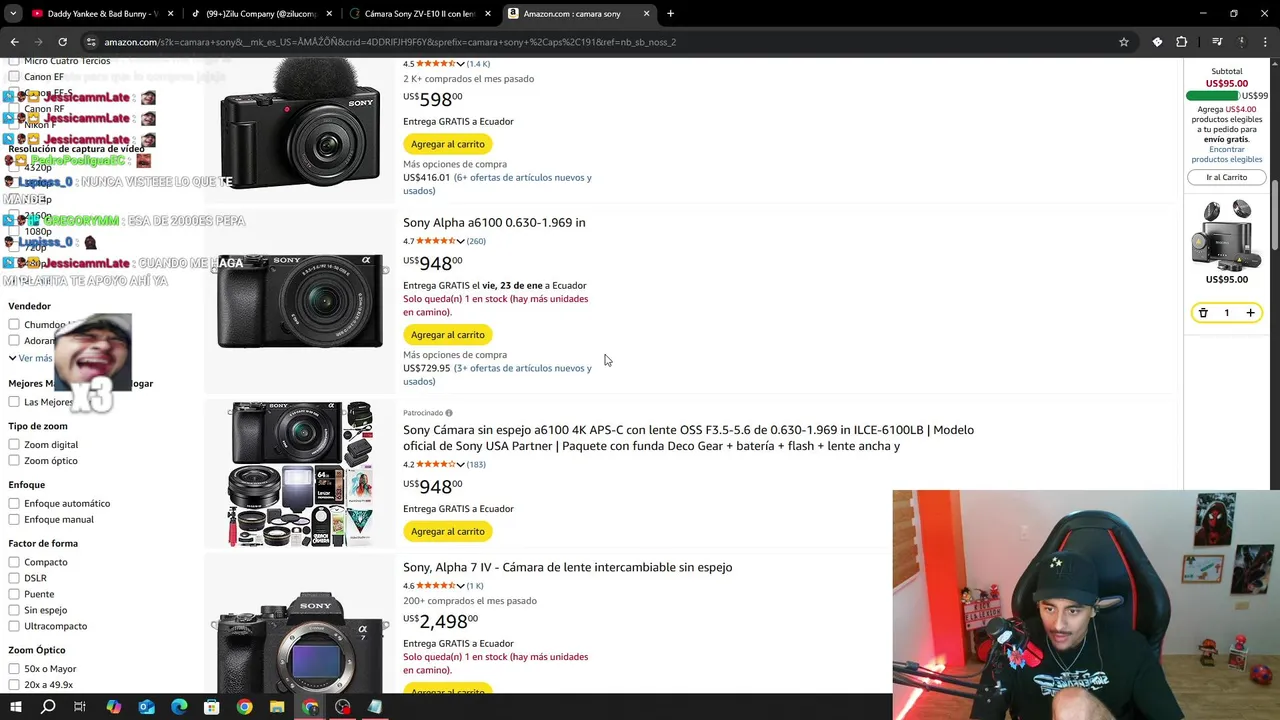The height and width of the screenshot is (720, 1280).
Task: Tick the Sin espejo form factor checkbox
Action: [x=14, y=610]
